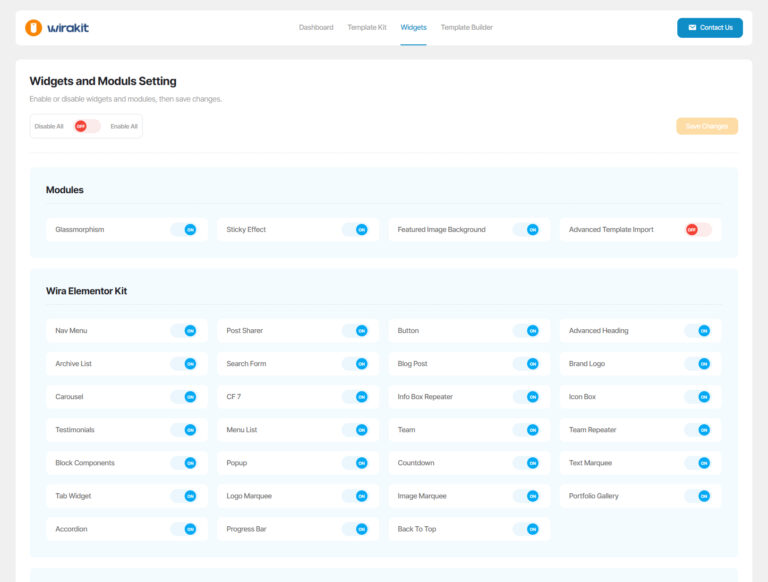Screen dimensions: 768x582
Task: Click the Enable All label
Action: pyautogui.click(x=124, y=126)
